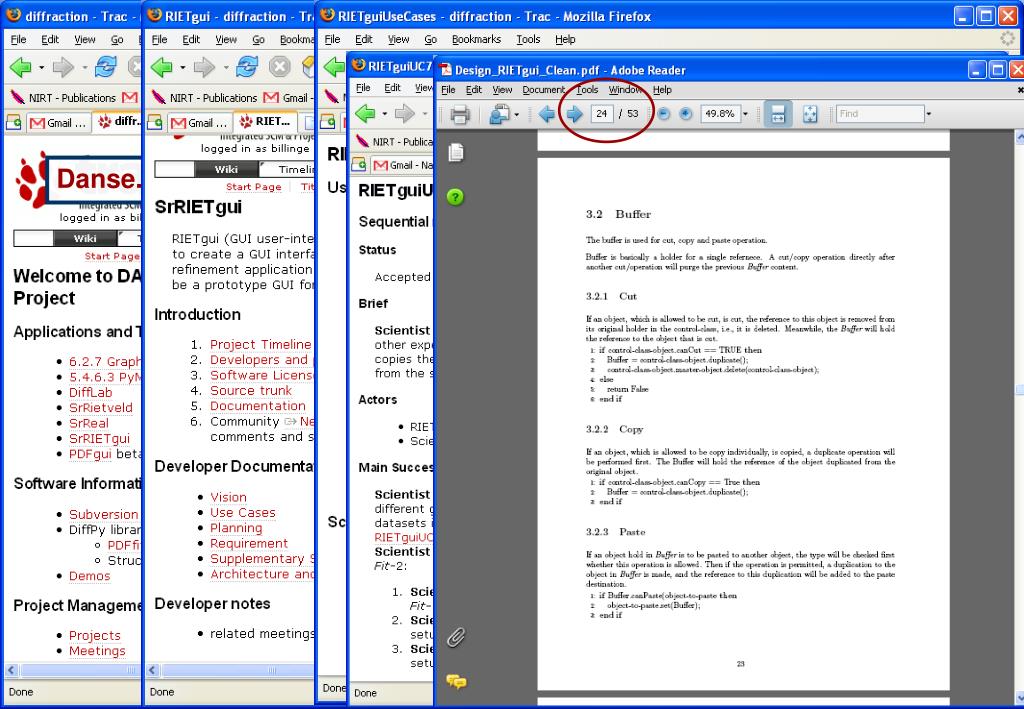The image size is (1024, 709).
Task: Open the Document menu in Adobe Reader
Action: pos(543,90)
